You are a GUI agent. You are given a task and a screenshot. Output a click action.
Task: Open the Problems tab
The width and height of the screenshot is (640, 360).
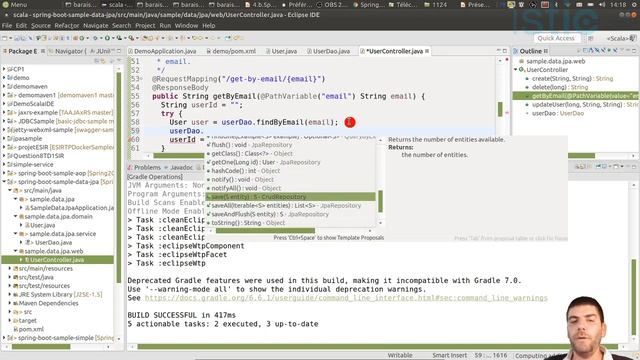(x=144, y=167)
